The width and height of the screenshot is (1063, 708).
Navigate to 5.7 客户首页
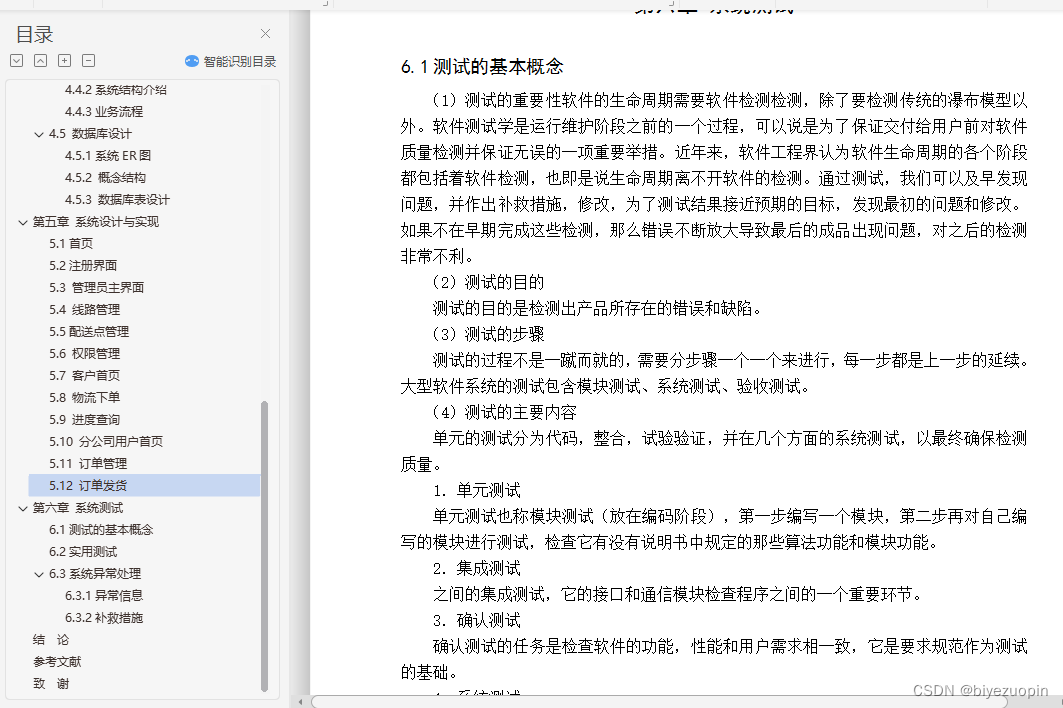tap(84, 375)
